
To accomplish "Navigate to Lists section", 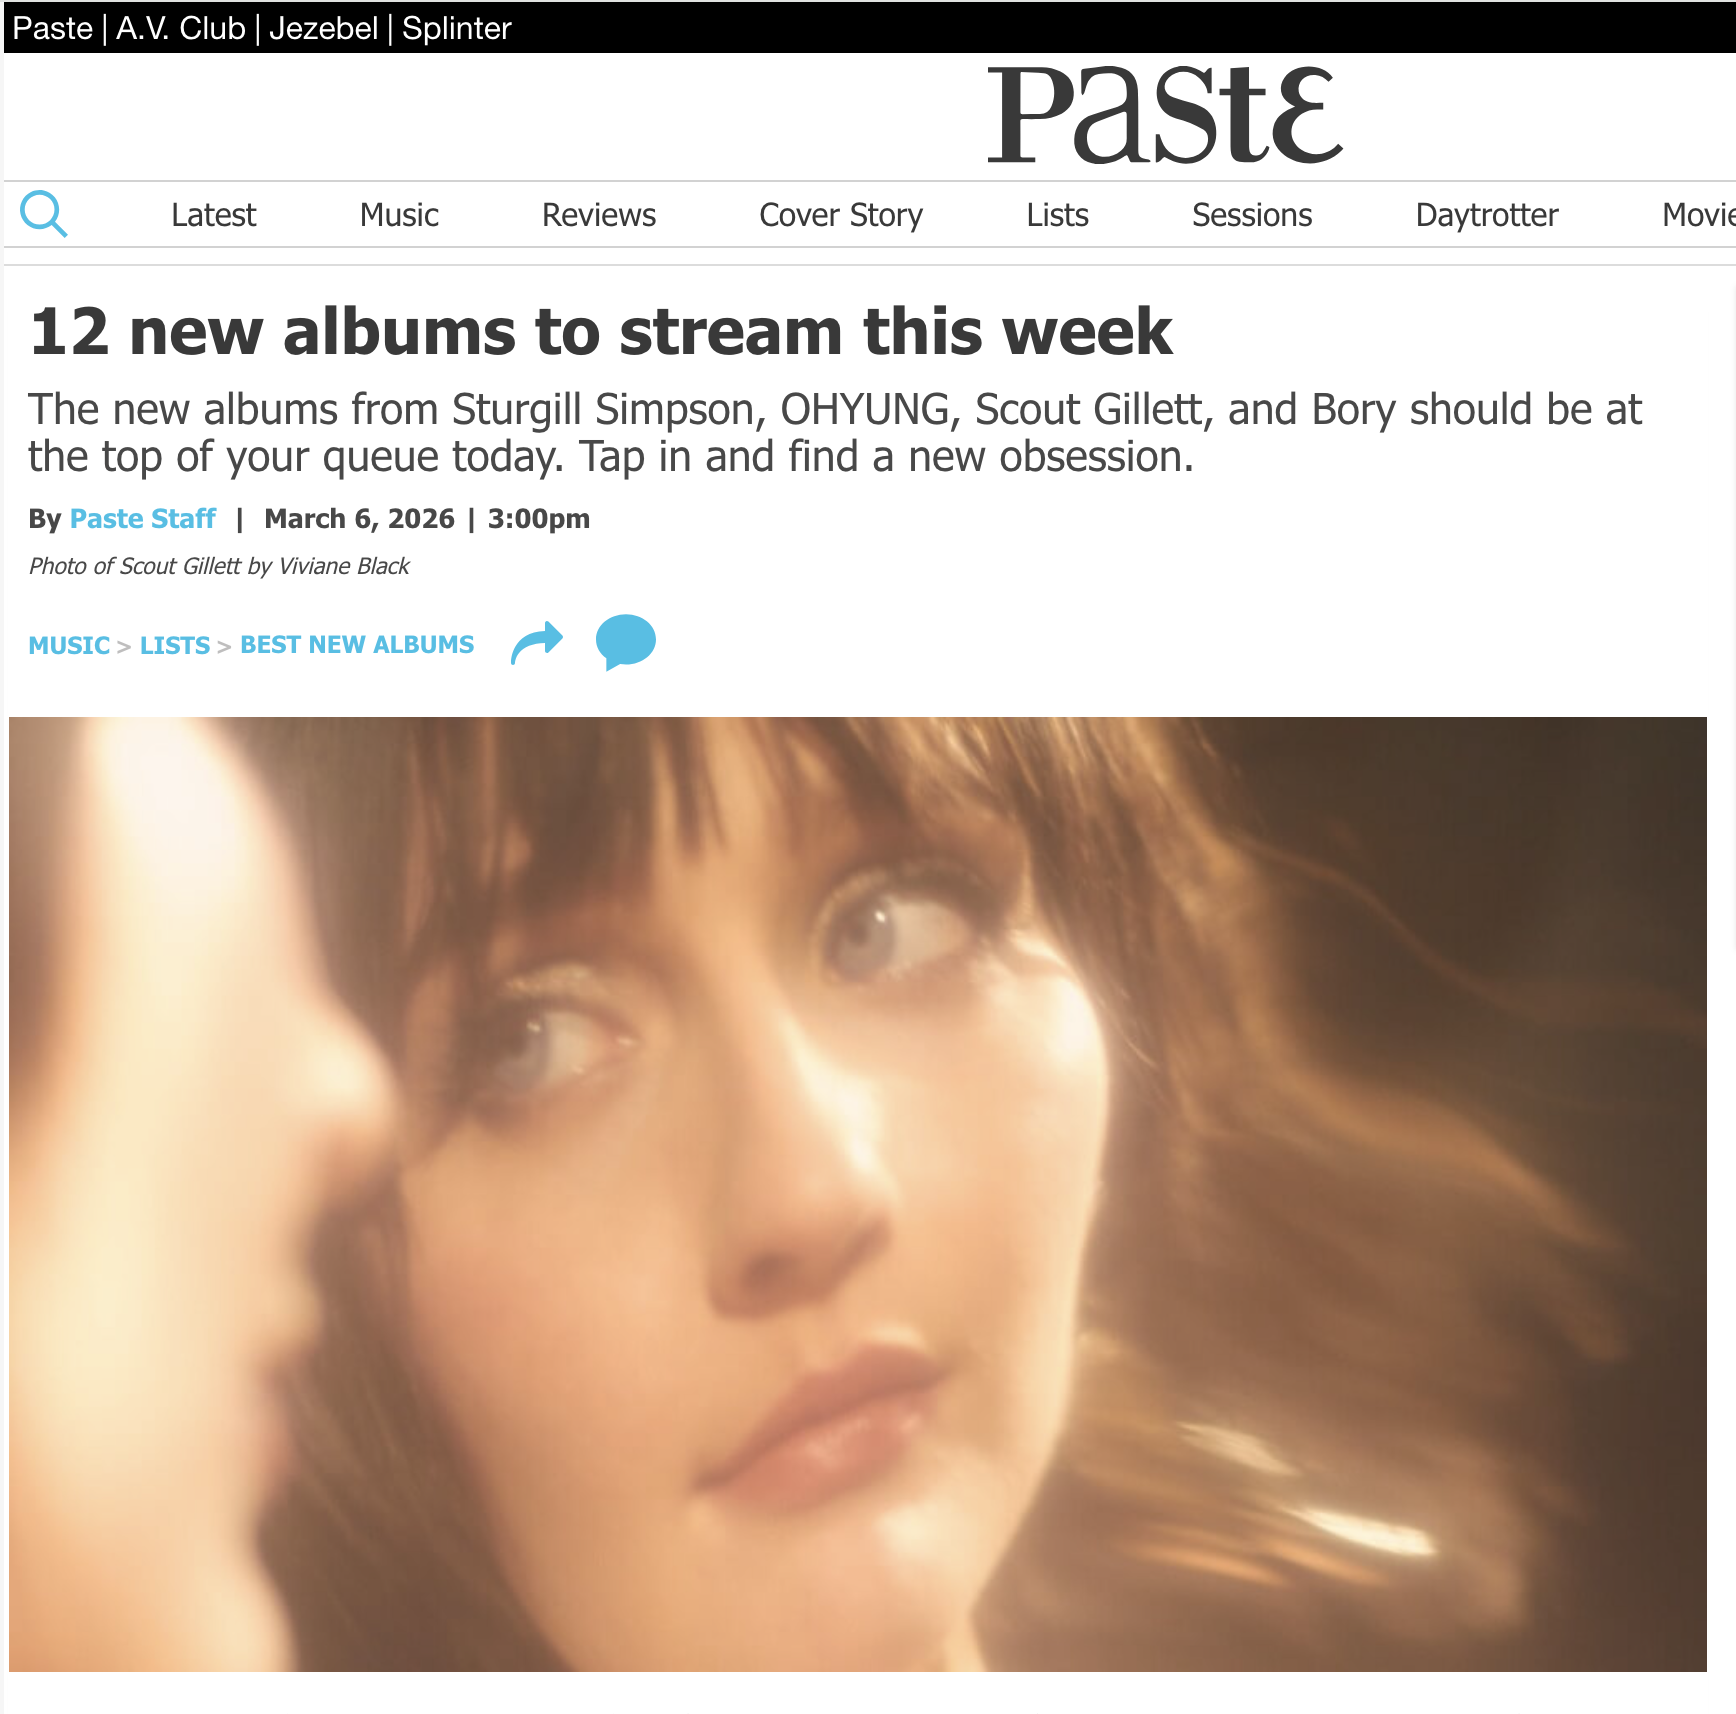I will 1057,215.
